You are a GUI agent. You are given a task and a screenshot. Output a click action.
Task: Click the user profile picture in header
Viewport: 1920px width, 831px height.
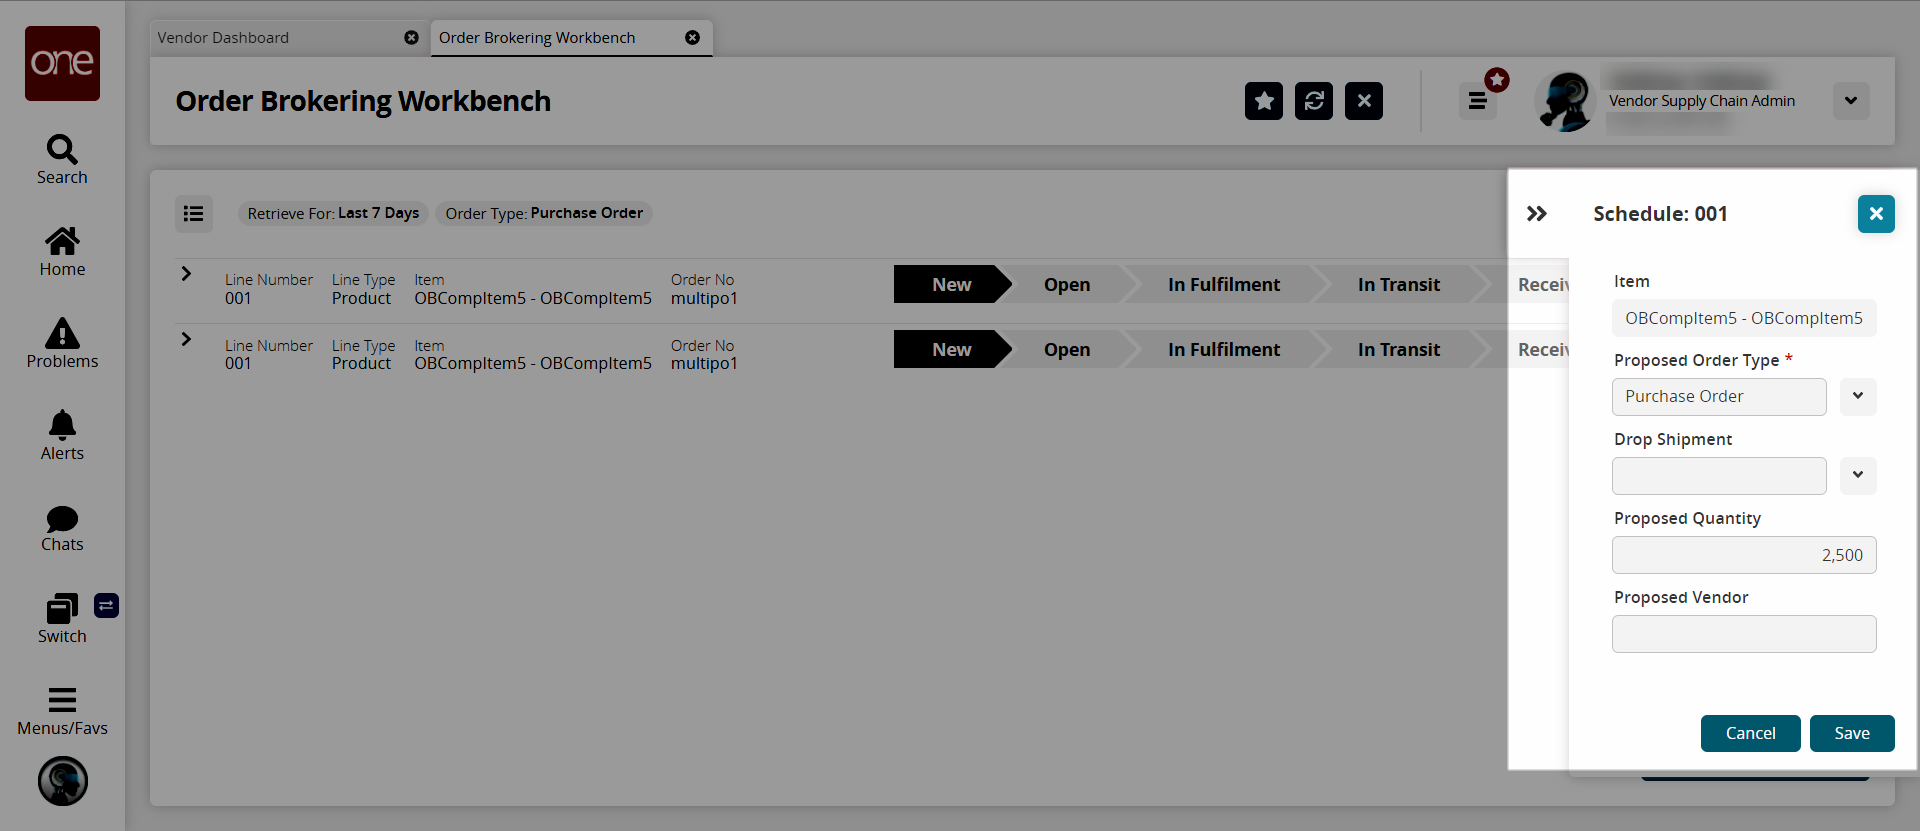click(1565, 101)
